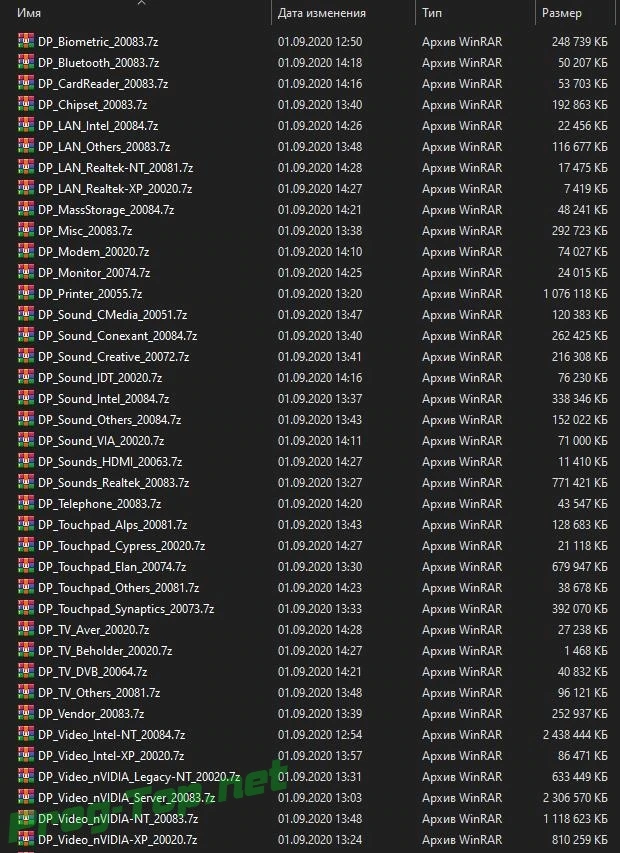Viewport: 620px width, 853px height.
Task: Click the size value 7 419 КБ
Action: point(586,188)
